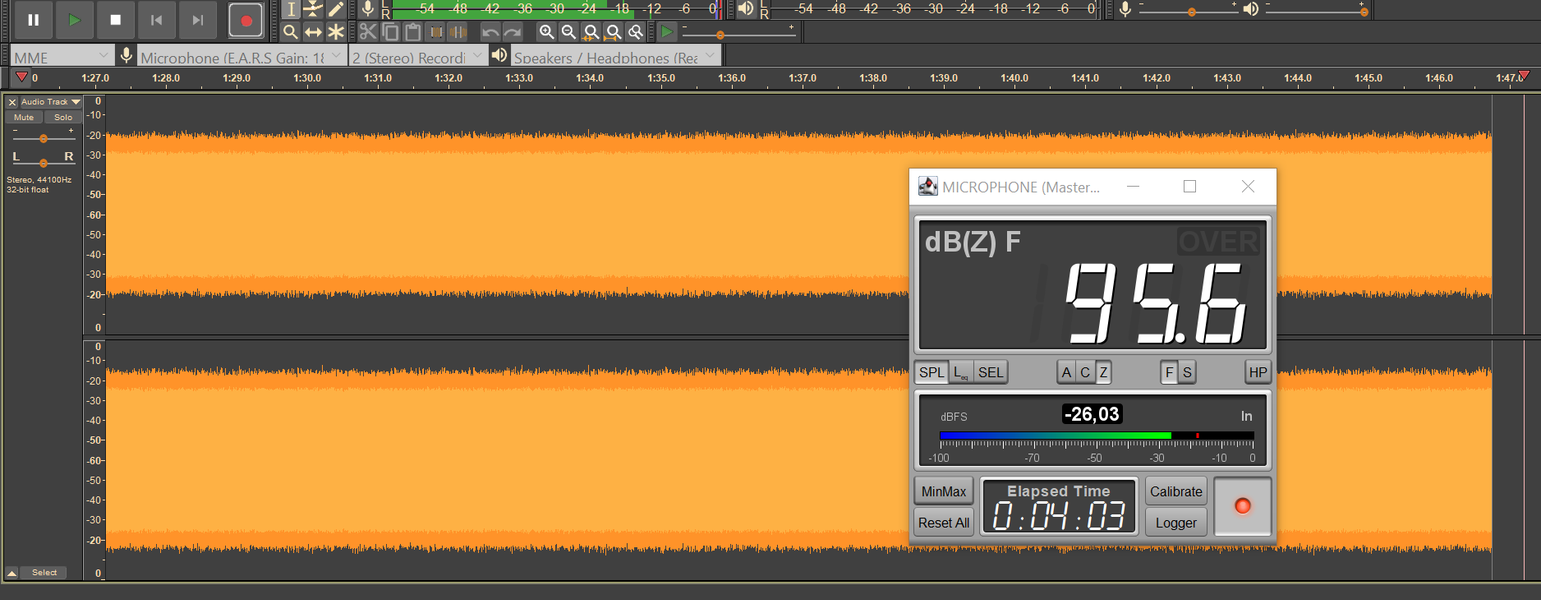
Task: Click the Calibrate button in the meter
Action: 1176,491
